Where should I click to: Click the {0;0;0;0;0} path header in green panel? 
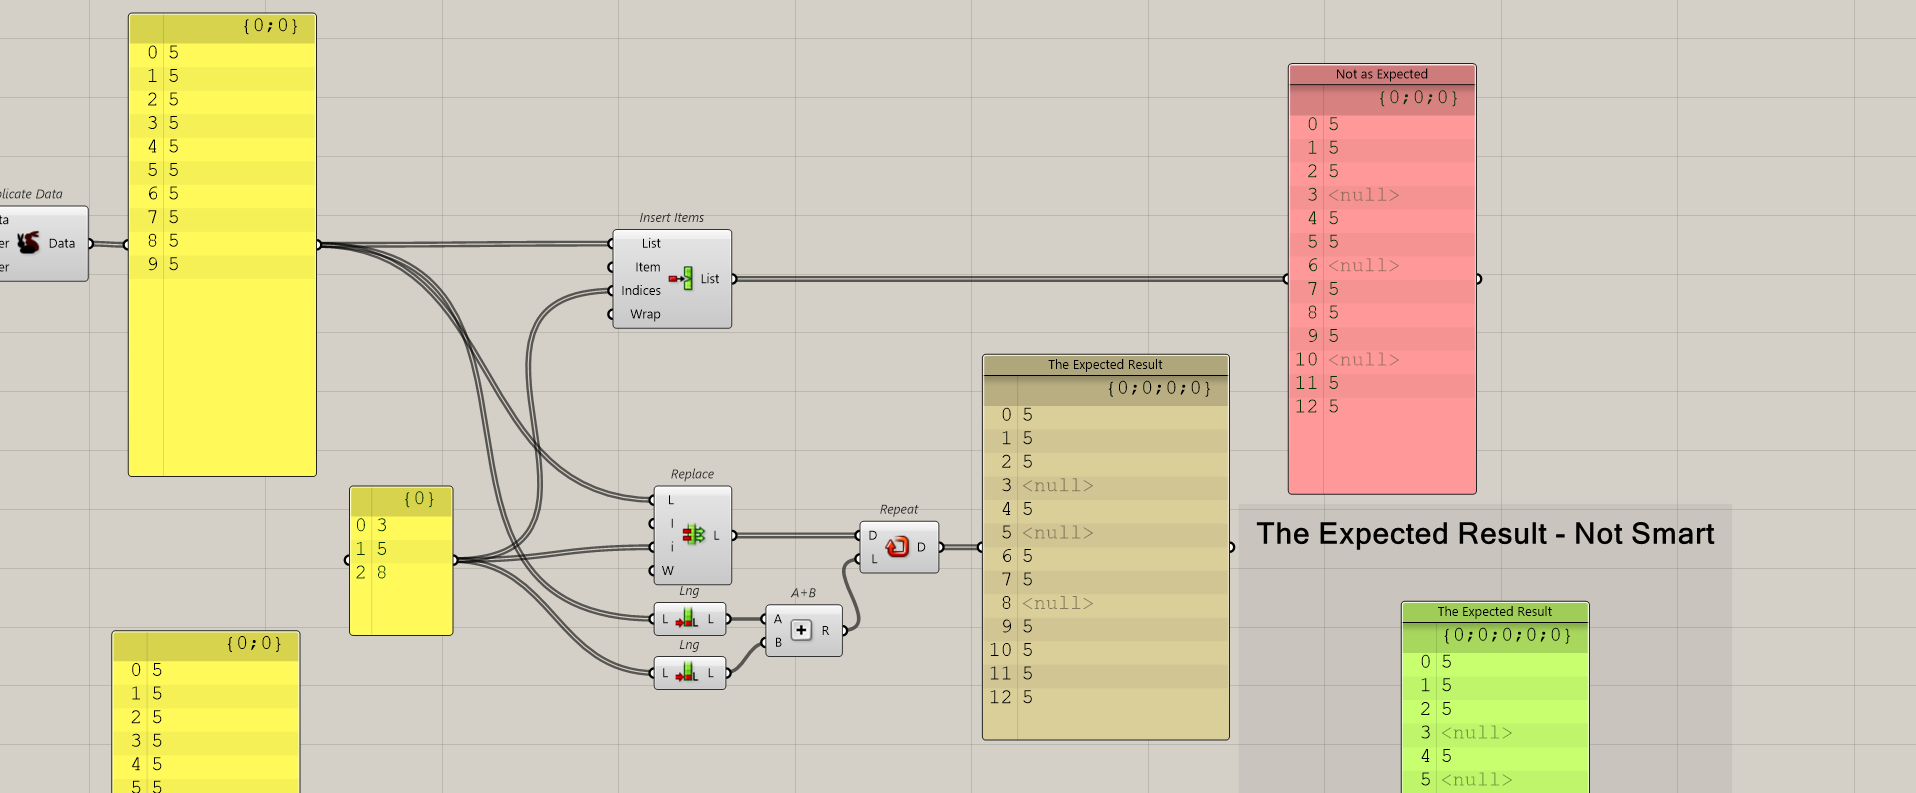[1507, 635]
